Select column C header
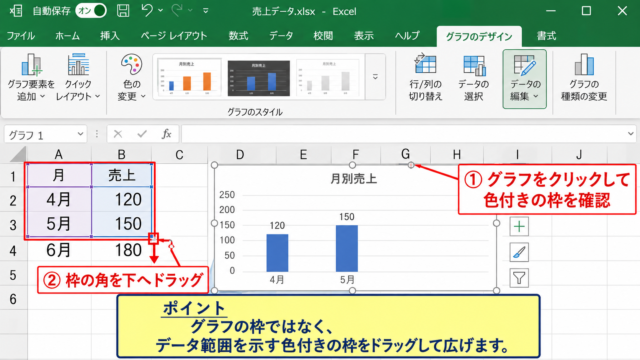 179,155
